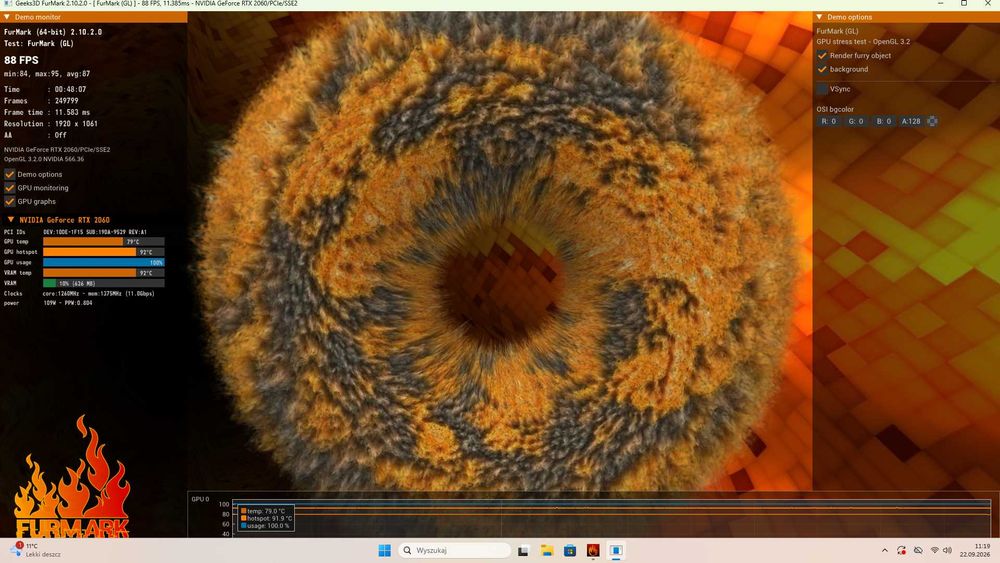
Task: Click the R: 0 color field
Action: pos(828,121)
